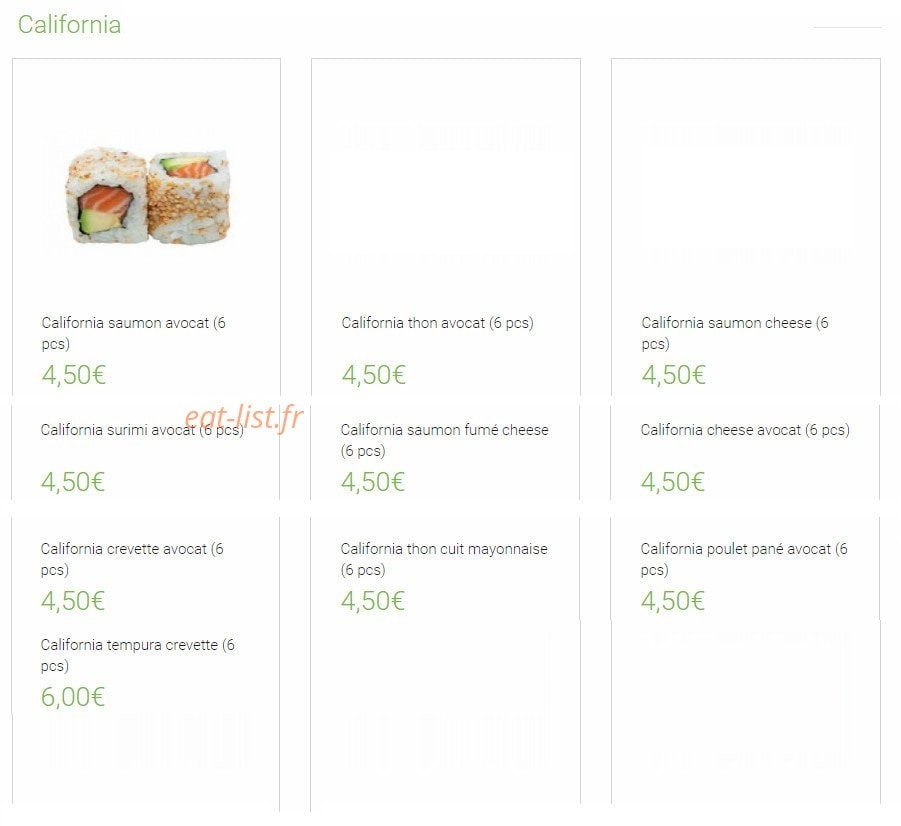Viewport: 901px width, 826px height.
Task: Open California saumon avocat (6 pcs) item
Action: (133, 333)
